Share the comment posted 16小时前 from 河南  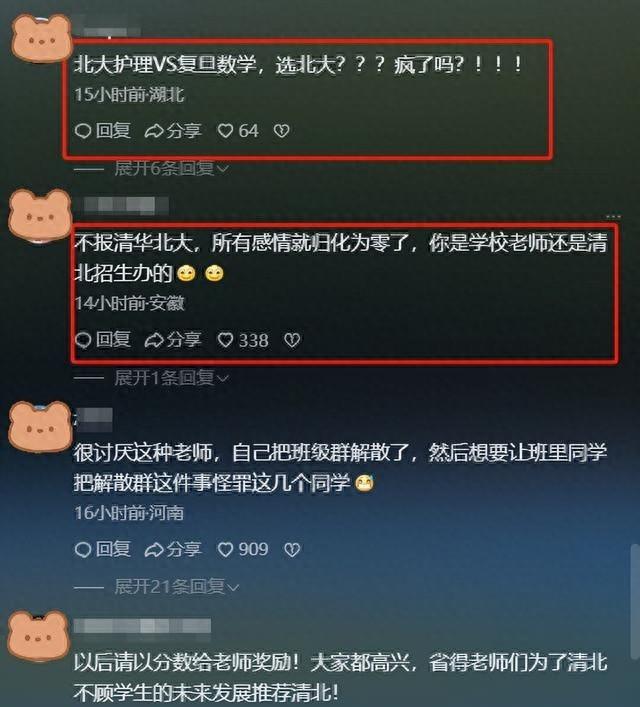tap(173, 549)
